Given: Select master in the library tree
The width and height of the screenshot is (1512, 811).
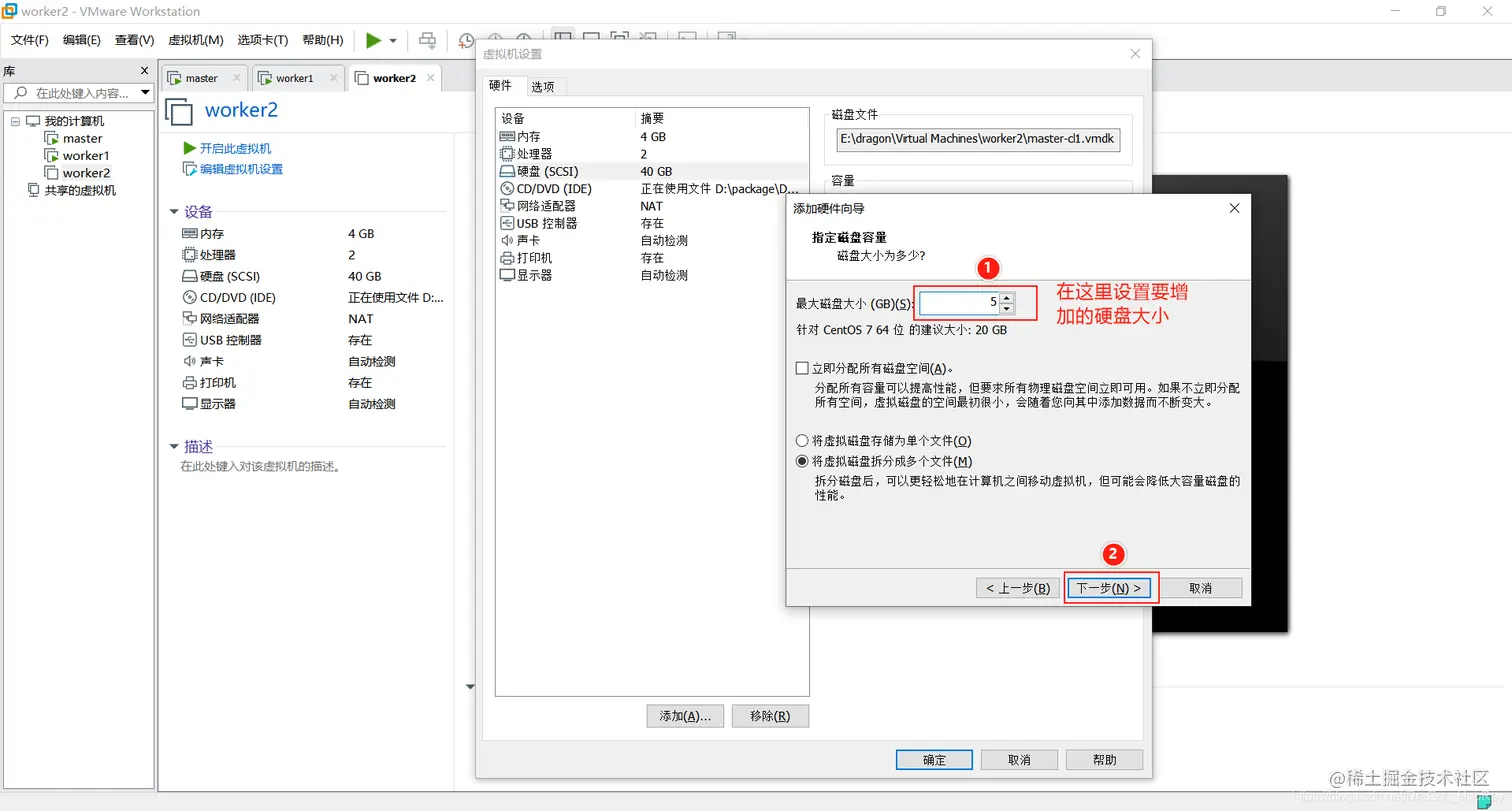Looking at the screenshot, I should (82, 139).
